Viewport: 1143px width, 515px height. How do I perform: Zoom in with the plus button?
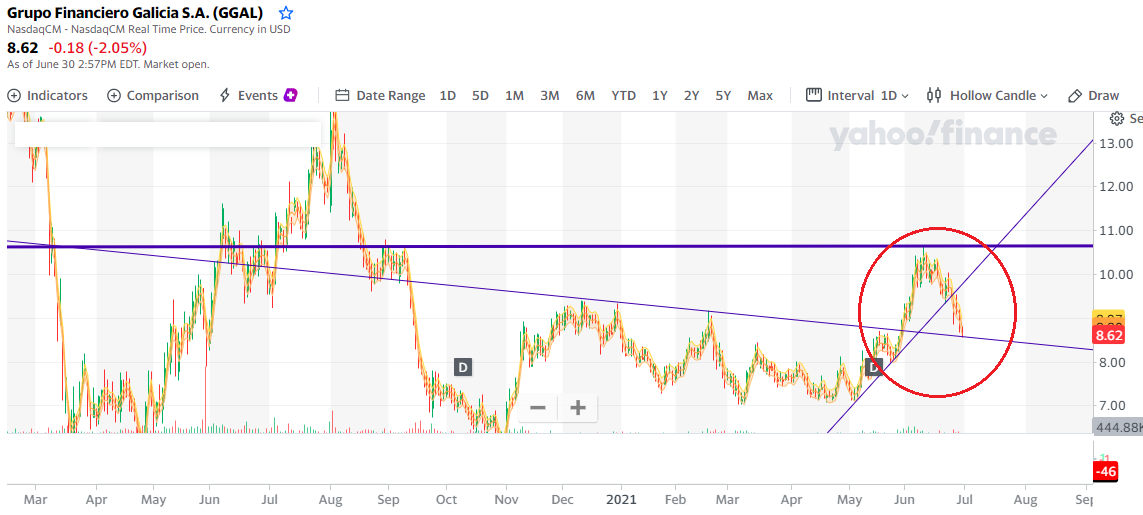tap(577, 408)
